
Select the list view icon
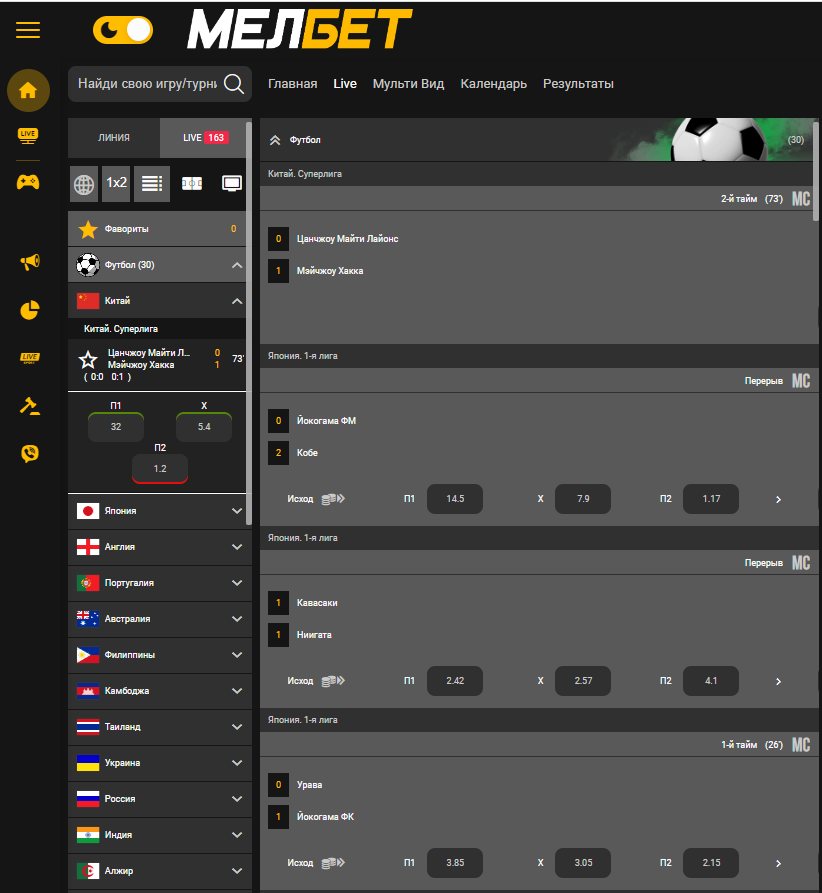coord(152,183)
